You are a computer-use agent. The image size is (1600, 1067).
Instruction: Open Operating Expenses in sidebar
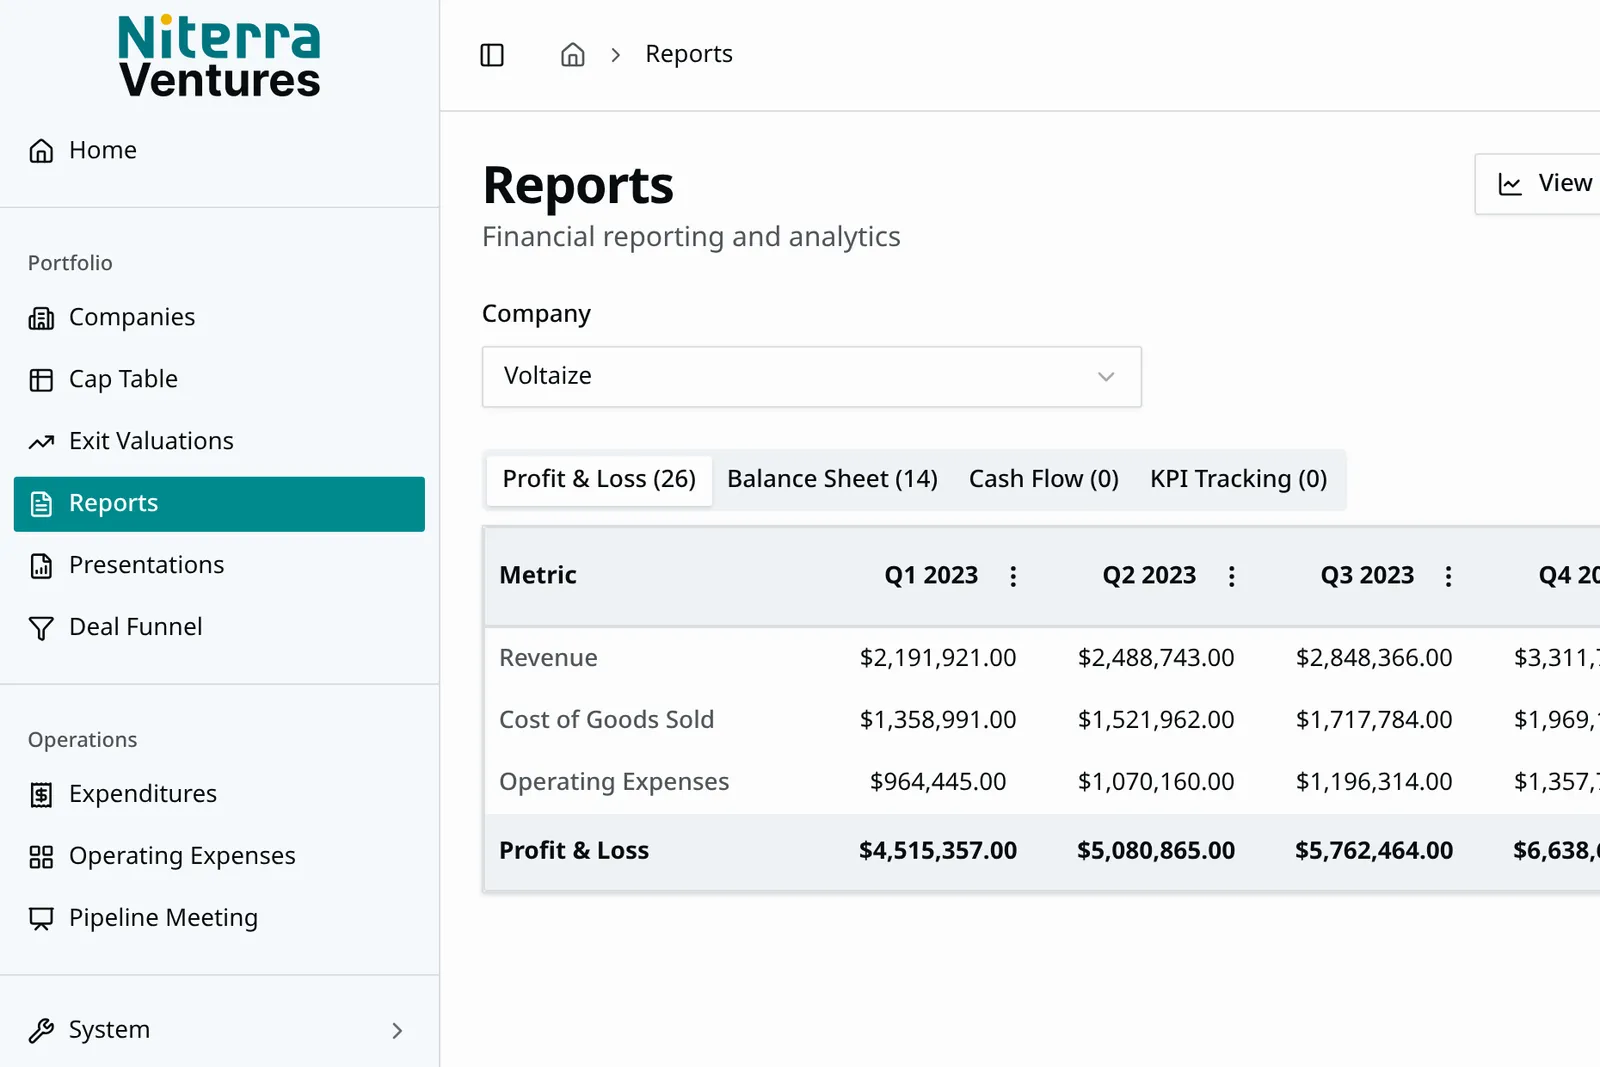(219, 857)
